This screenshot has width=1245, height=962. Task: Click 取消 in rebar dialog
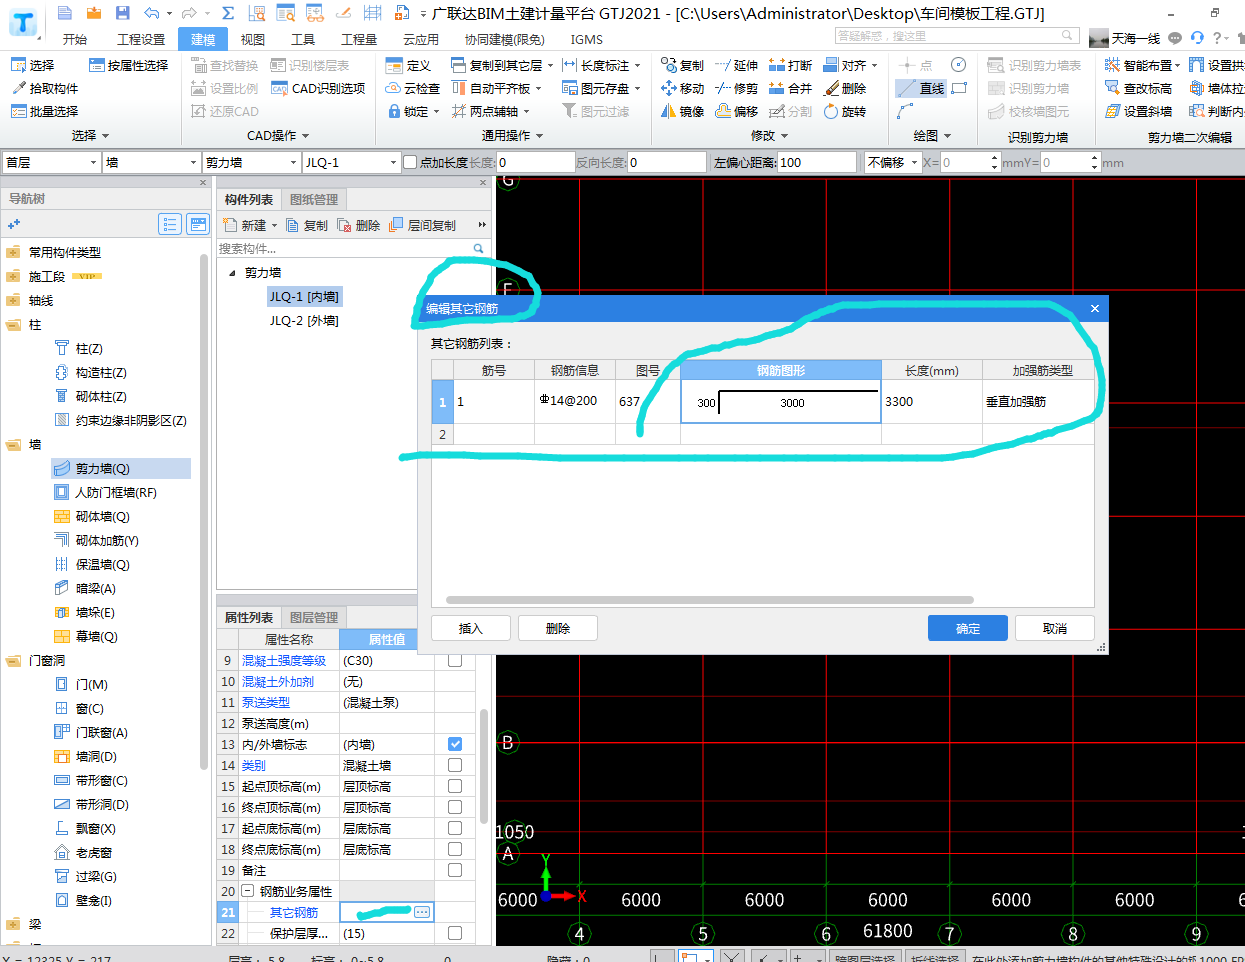click(1054, 628)
